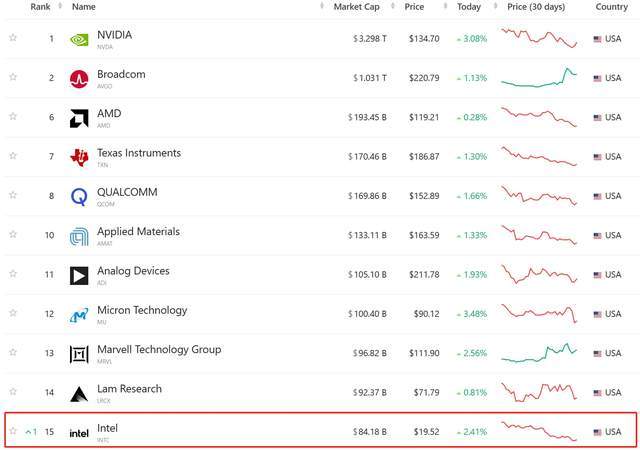The height and width of the screenshot is (450, 640).
Task: Toggle favorite star for Lam Research
Action: [13, 391]
